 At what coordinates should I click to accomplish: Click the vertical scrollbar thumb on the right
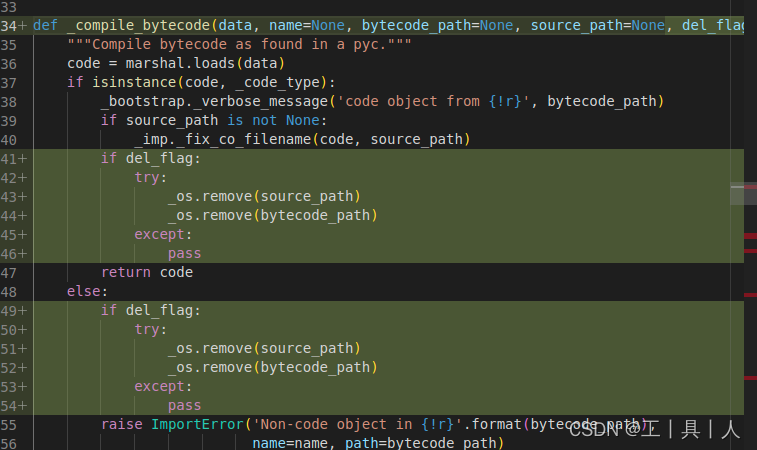pyautogui.click(x=743, y=193)
